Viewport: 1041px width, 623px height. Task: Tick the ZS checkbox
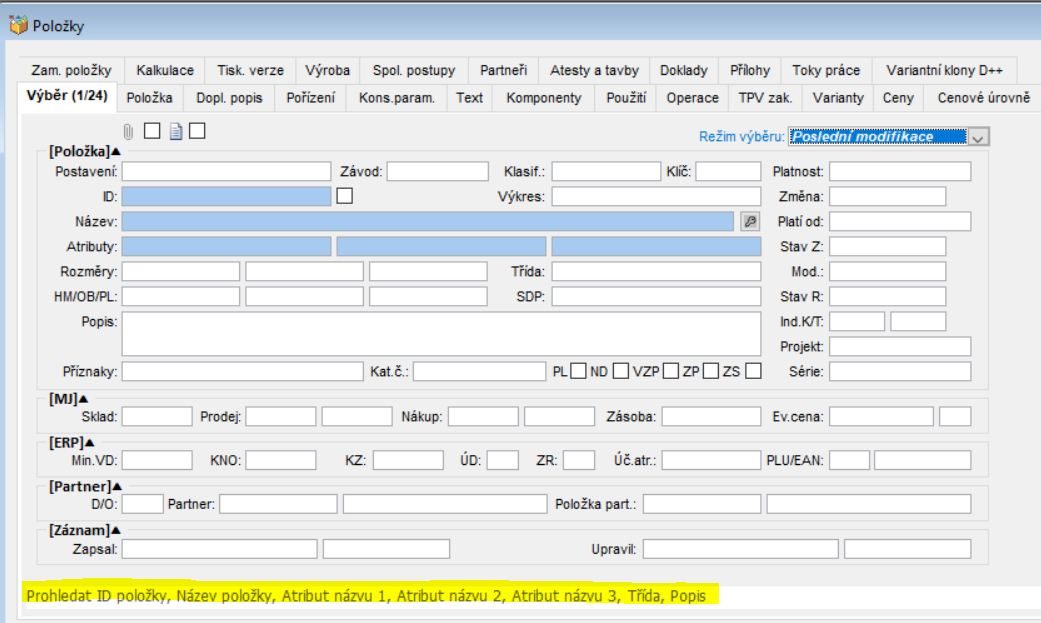tap(753, 371)
